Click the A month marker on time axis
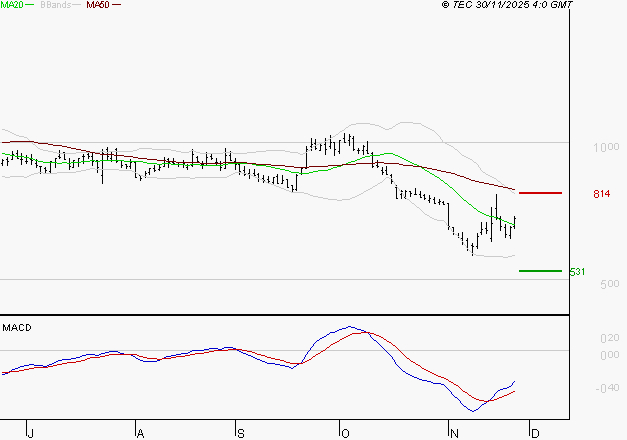The image size is (627, 440). point(140,433)
